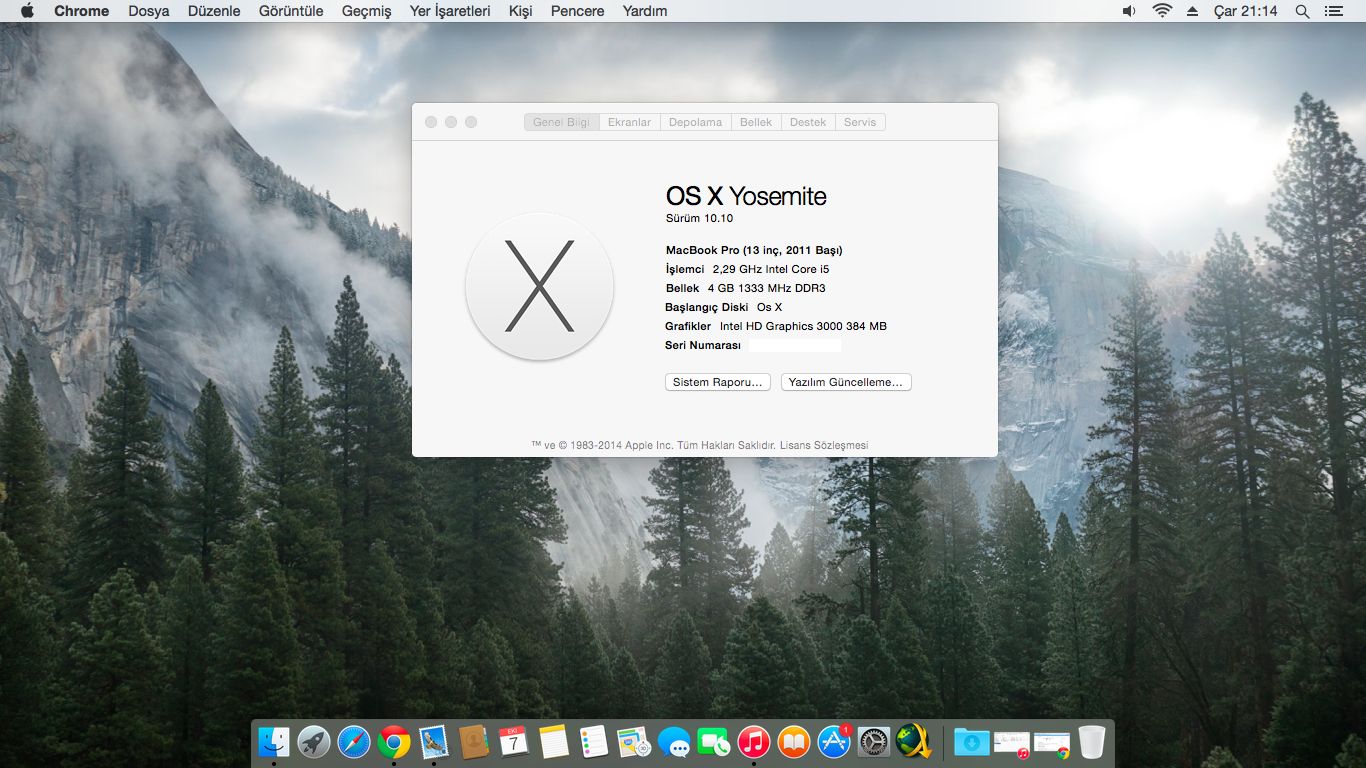
Task: Click the İşlemci 2,29 GHz Intel Core i5 line
Action: 747,269
